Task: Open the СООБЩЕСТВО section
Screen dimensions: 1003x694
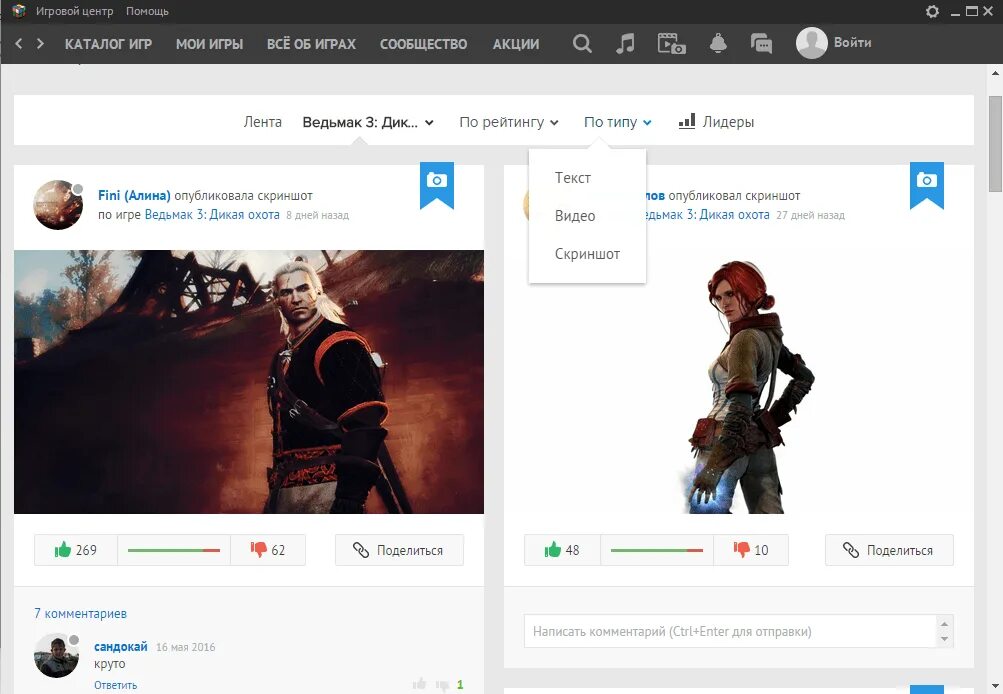Action: pyautogui.click(x=423, y=44)
